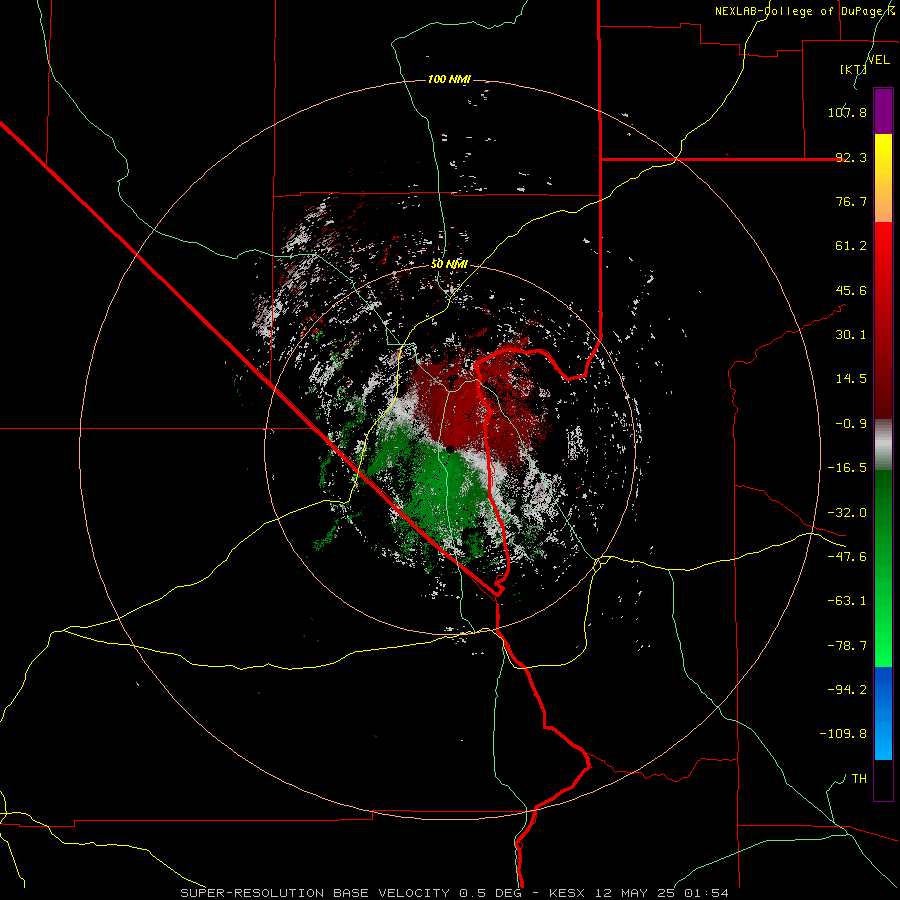Pick the gray near-zero segment of the color bar
This screenshot has width=900, height=900.
click(x=883, y=445)
